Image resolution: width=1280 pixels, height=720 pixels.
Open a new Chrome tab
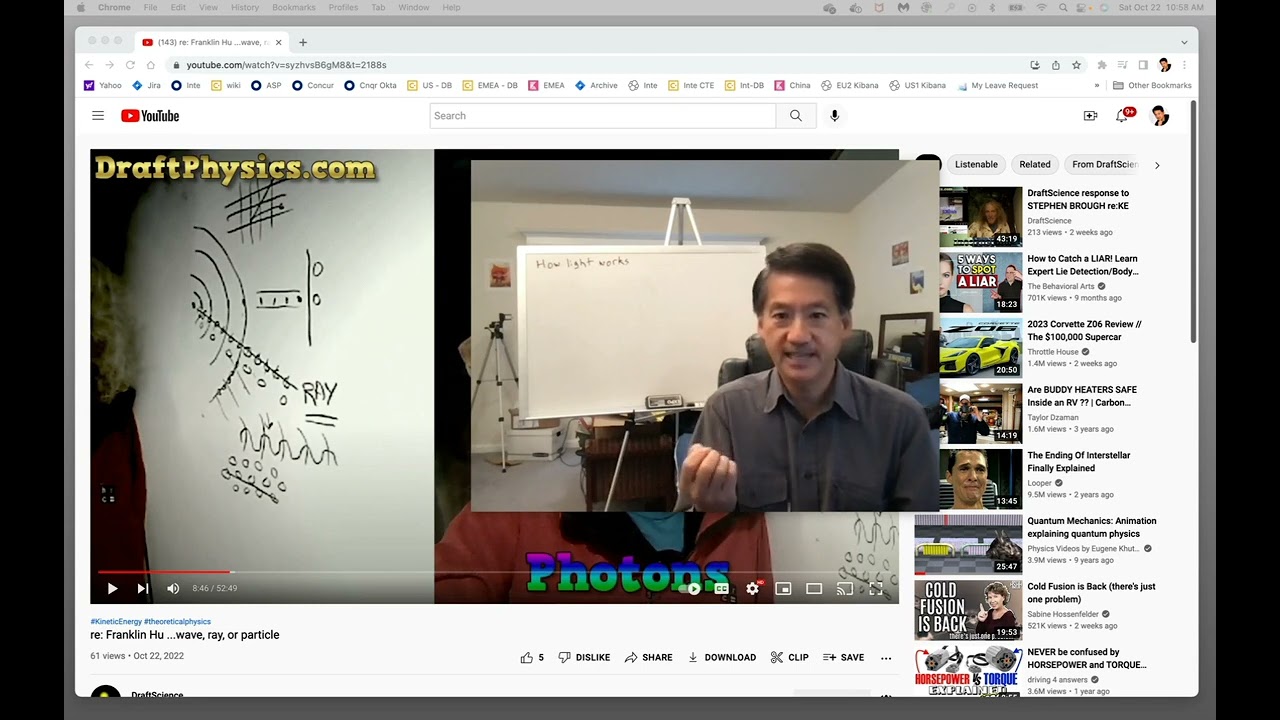coord(303,42)
